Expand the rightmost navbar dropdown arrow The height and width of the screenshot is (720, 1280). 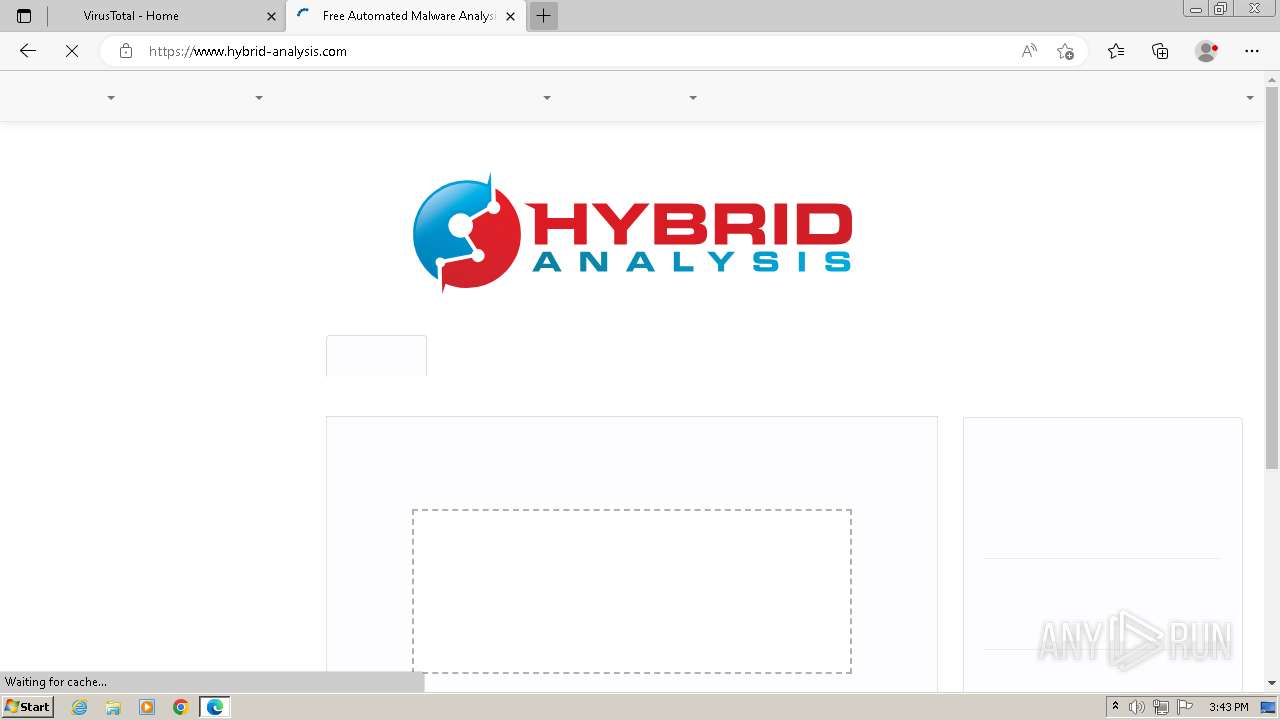click(x=1250, y=98)
